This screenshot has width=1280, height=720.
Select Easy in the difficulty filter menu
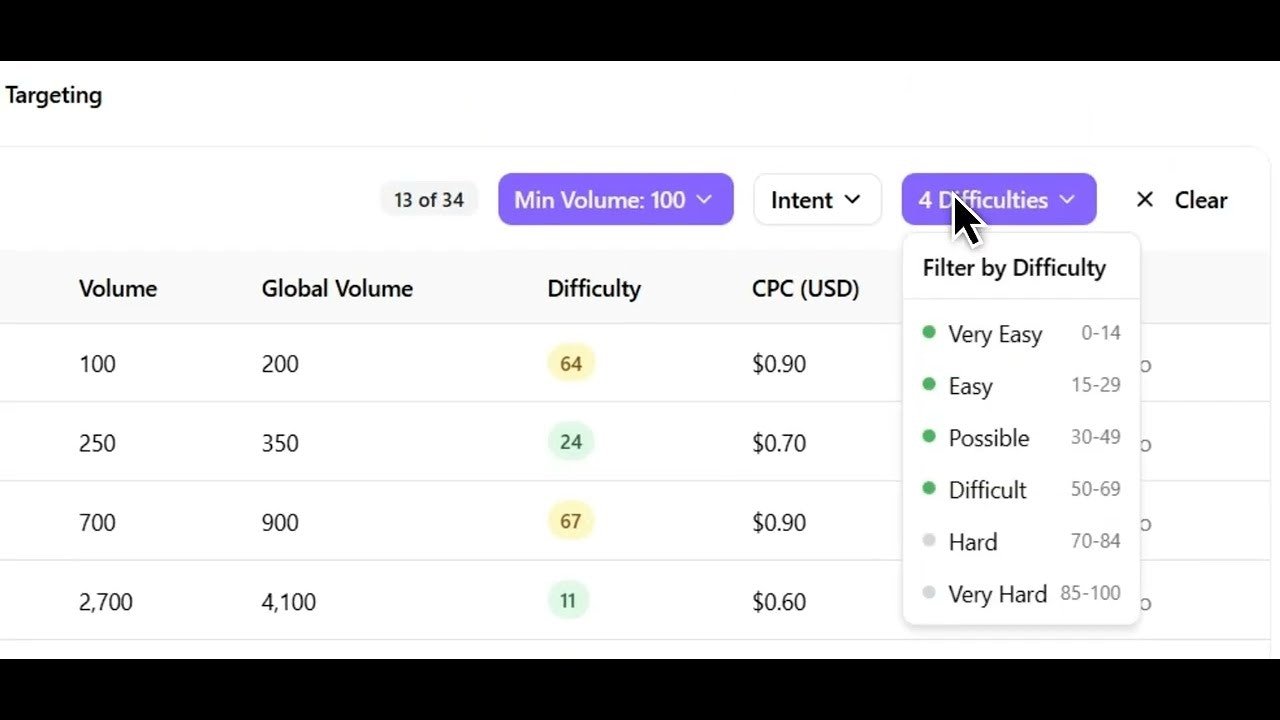point(970,385)
